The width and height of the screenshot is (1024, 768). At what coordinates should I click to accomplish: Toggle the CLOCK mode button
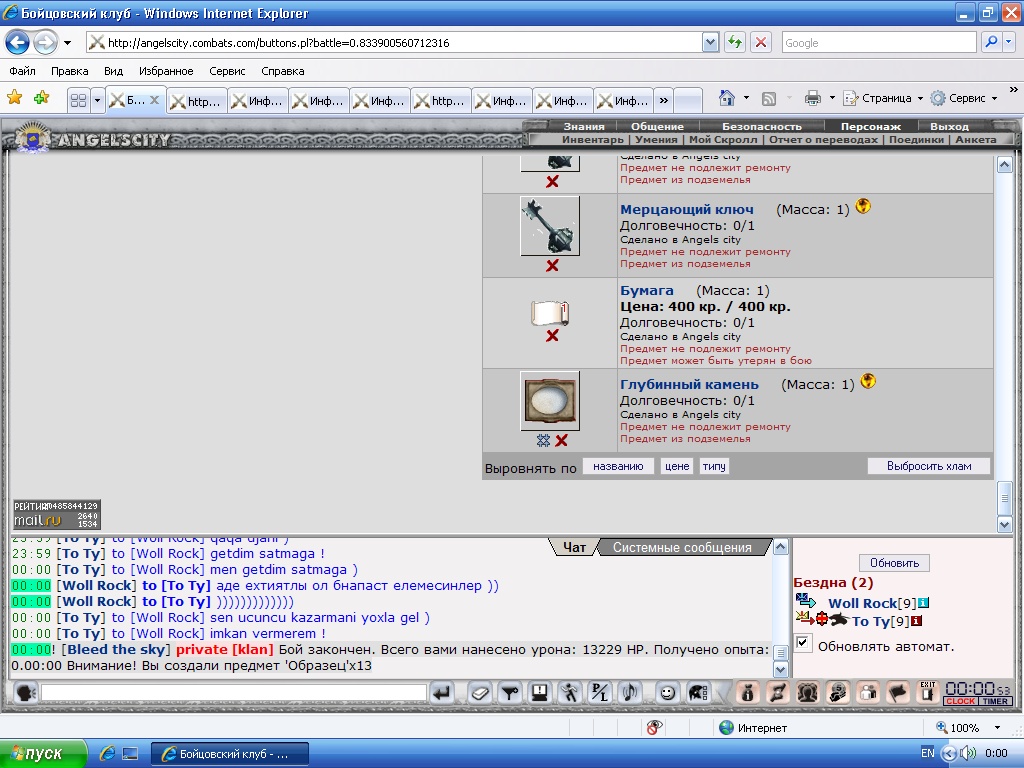coord(961,701)
